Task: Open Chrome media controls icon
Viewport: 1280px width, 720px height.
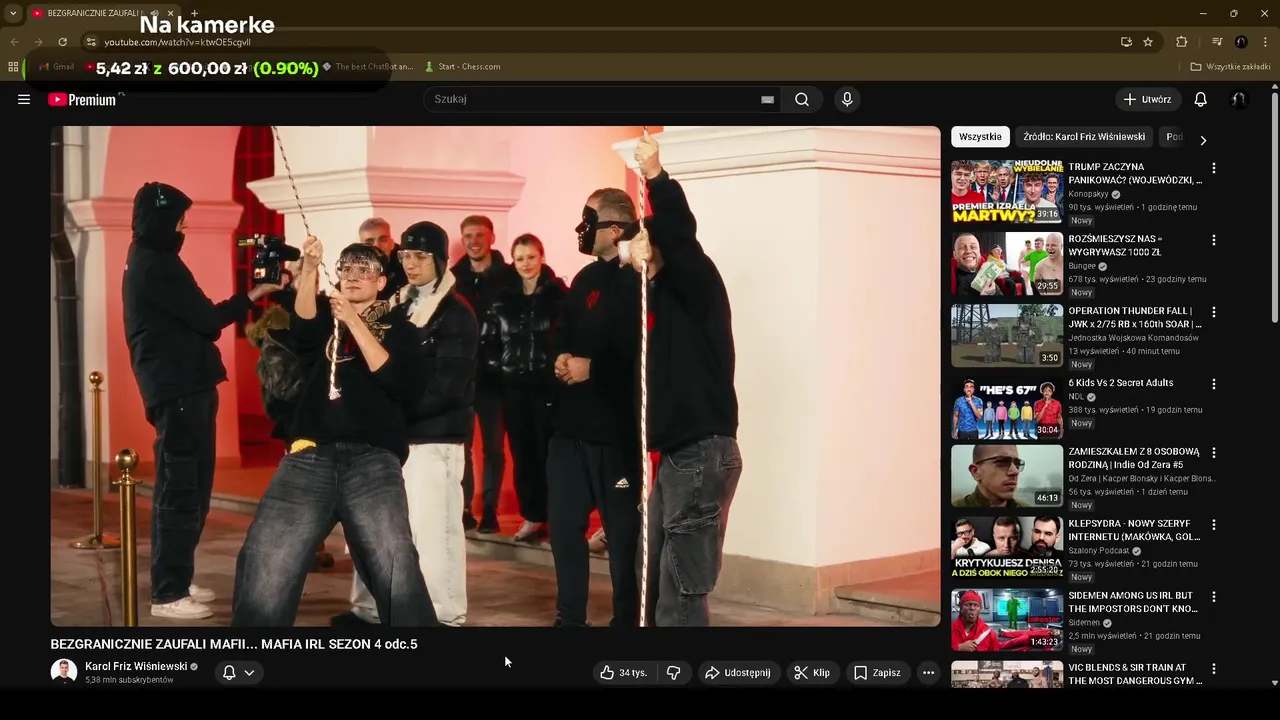Action: coord(1217,42)
